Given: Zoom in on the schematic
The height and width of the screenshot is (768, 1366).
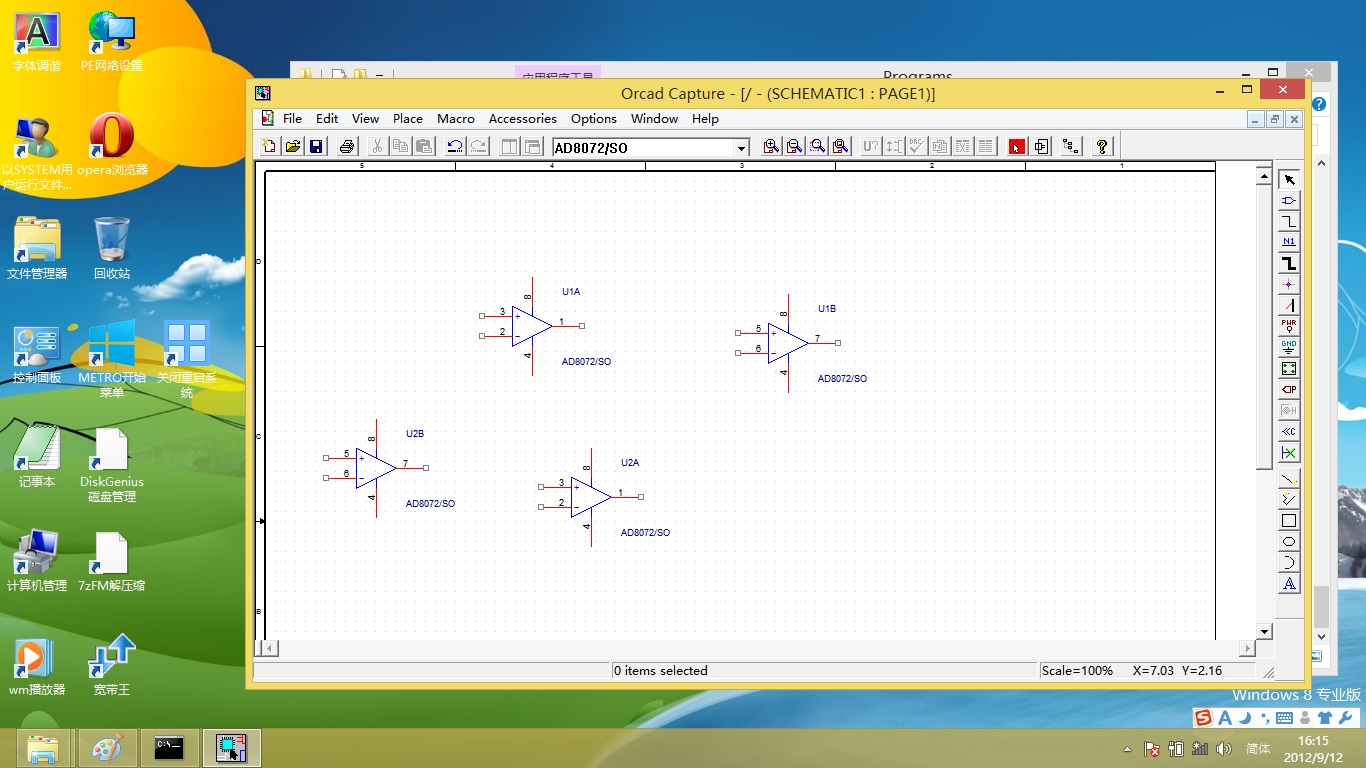Looking at the screenshot, I should pos(771,146).
